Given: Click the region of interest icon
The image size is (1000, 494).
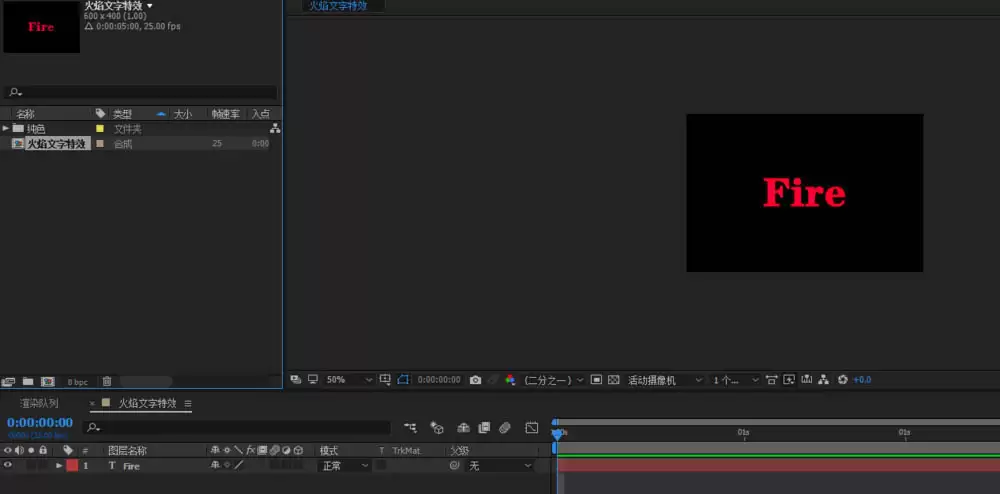Looking at the screenshot, I should pyautogui.click(x=596, y=380).
